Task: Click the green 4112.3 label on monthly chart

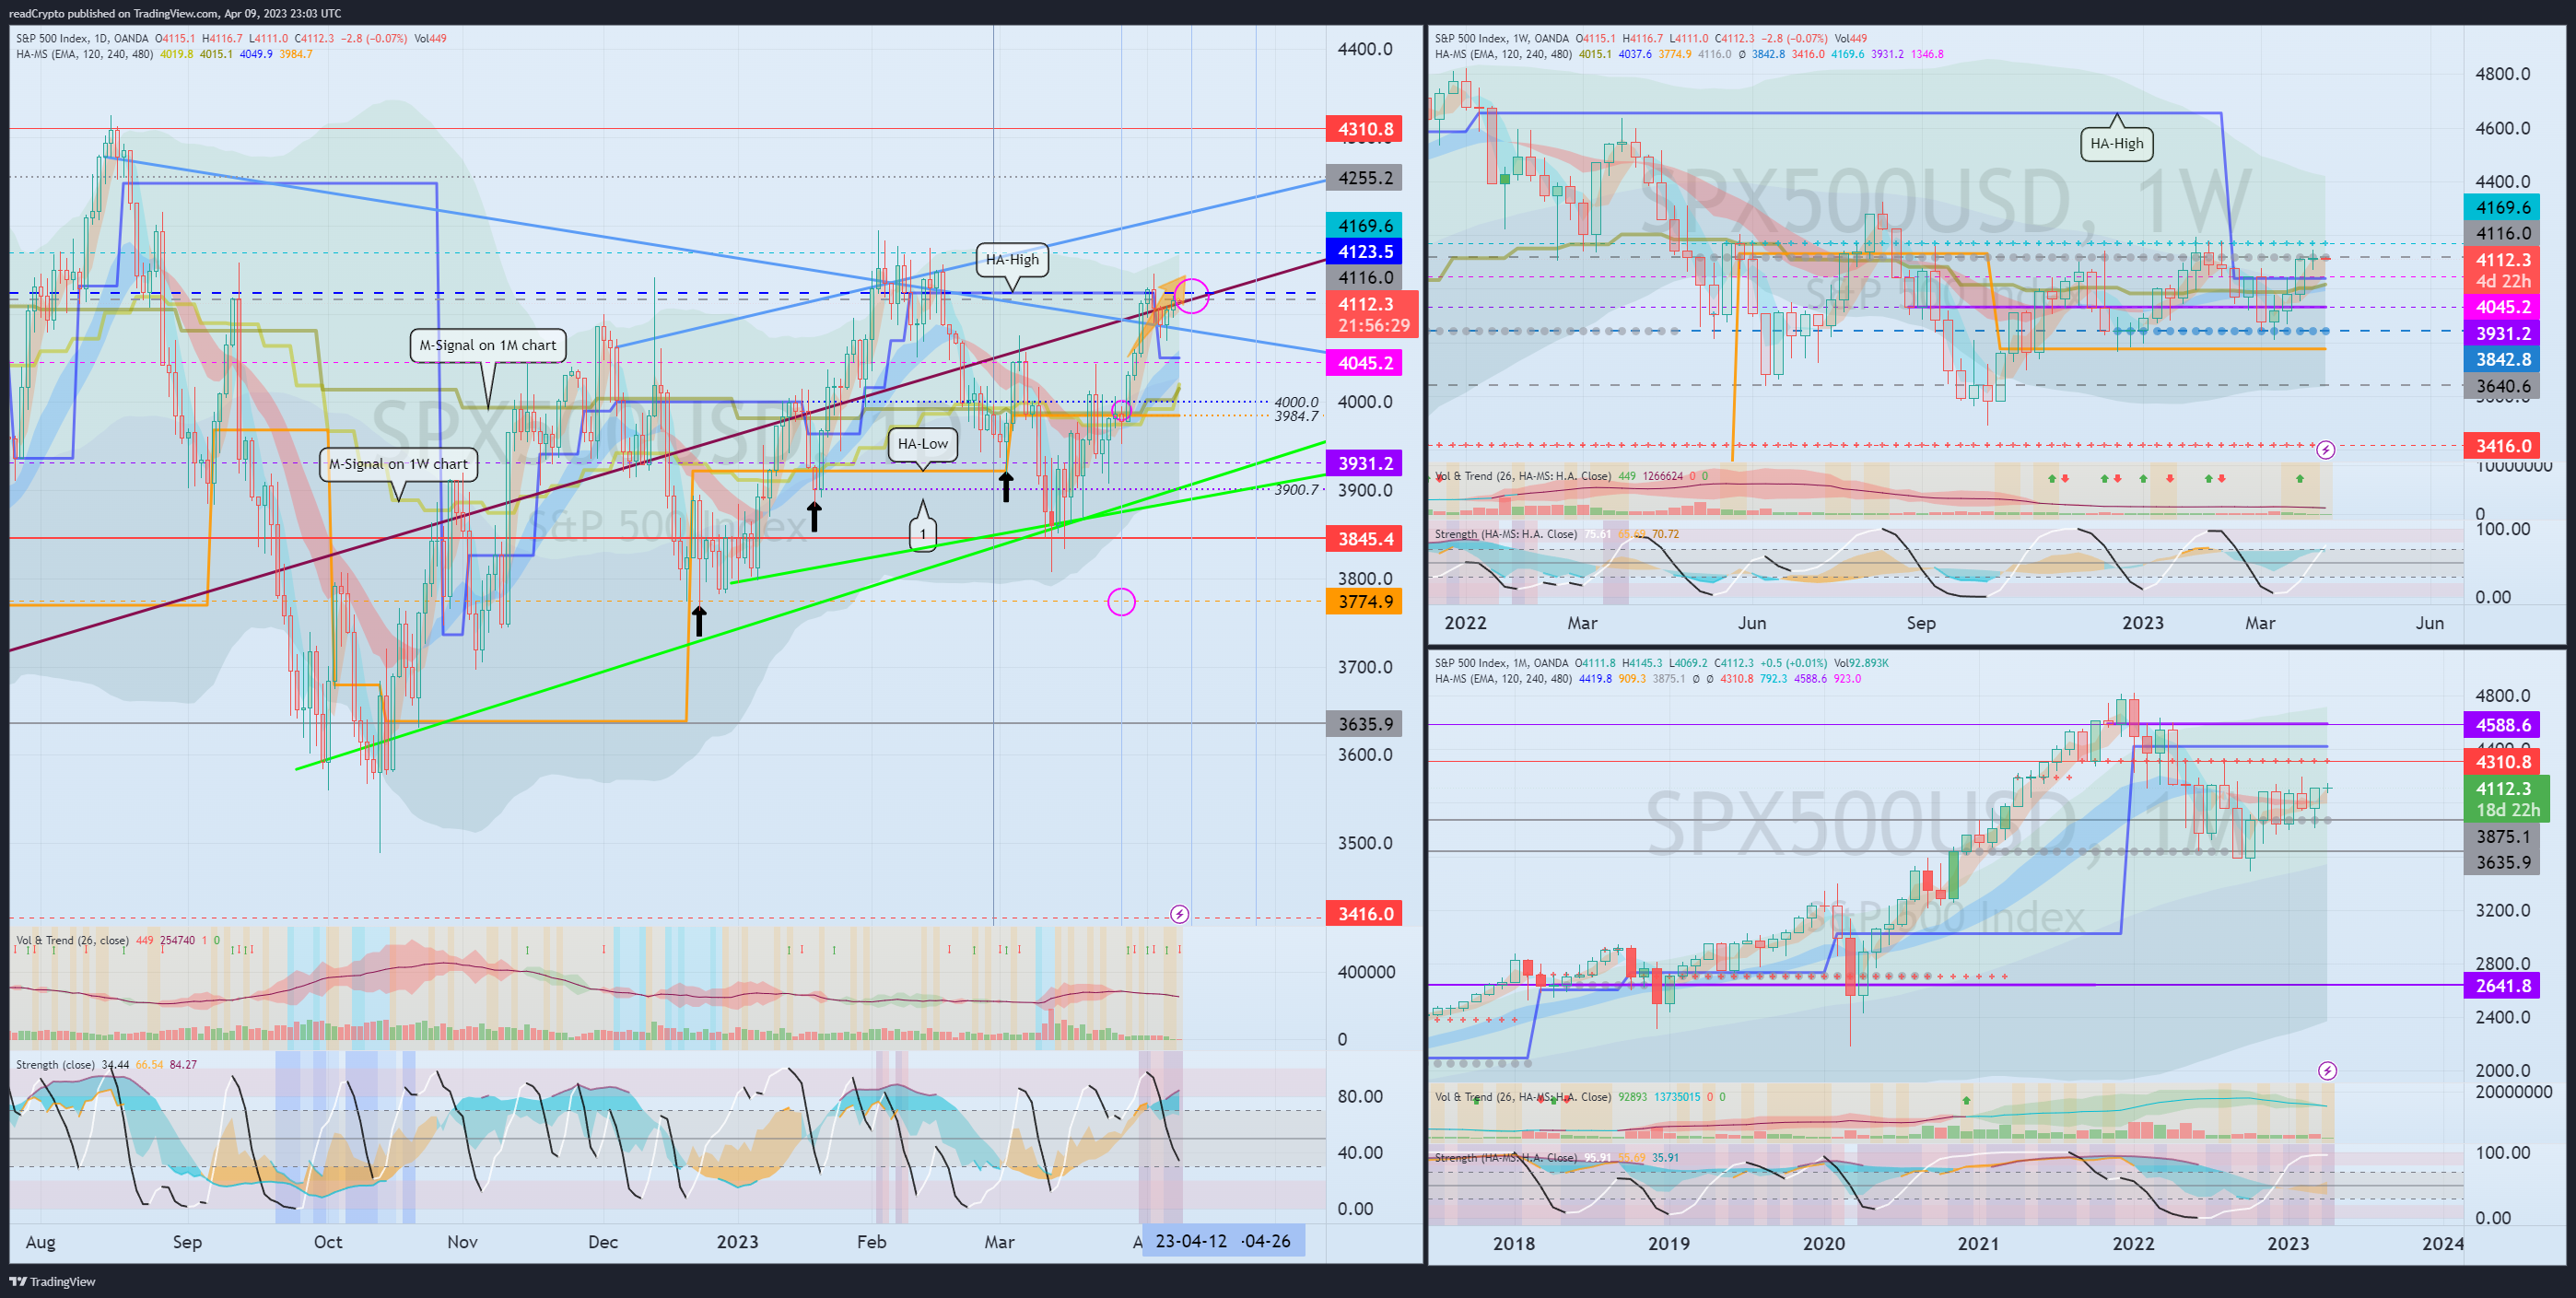Action: 2506,799
